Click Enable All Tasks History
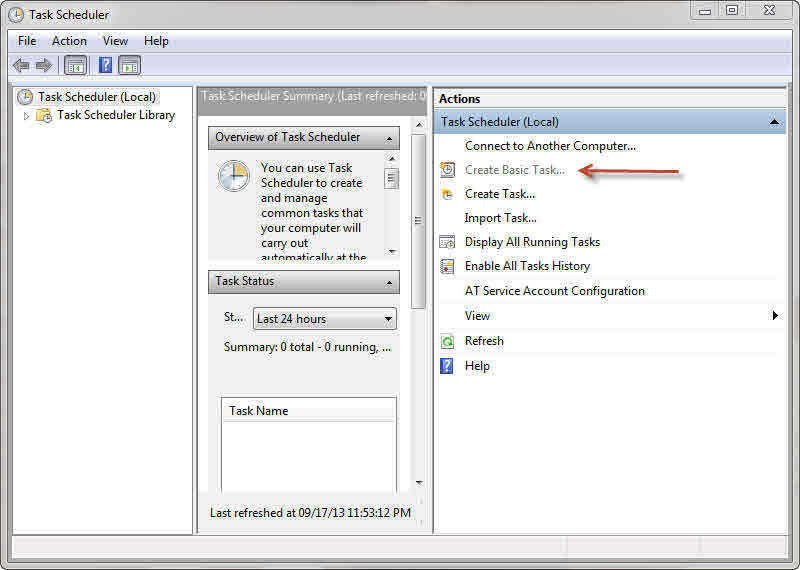Image resolution: width=800 pixels, height=570 pixels. pyautogui.click(x=528, y=266)
